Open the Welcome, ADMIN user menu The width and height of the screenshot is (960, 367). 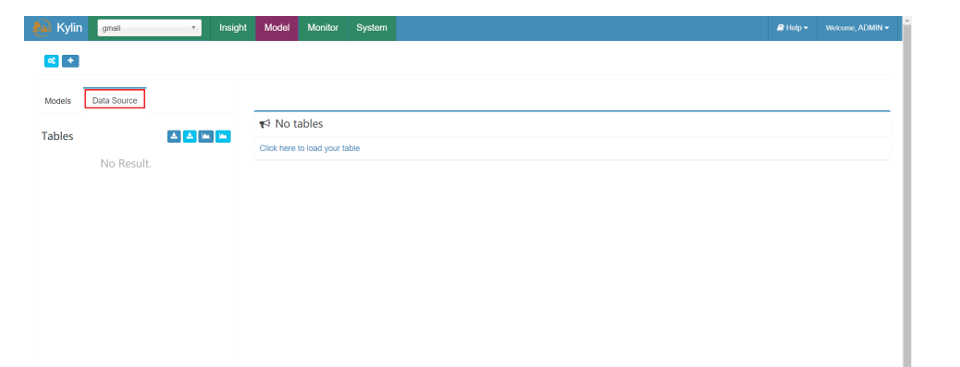point(857,28)
